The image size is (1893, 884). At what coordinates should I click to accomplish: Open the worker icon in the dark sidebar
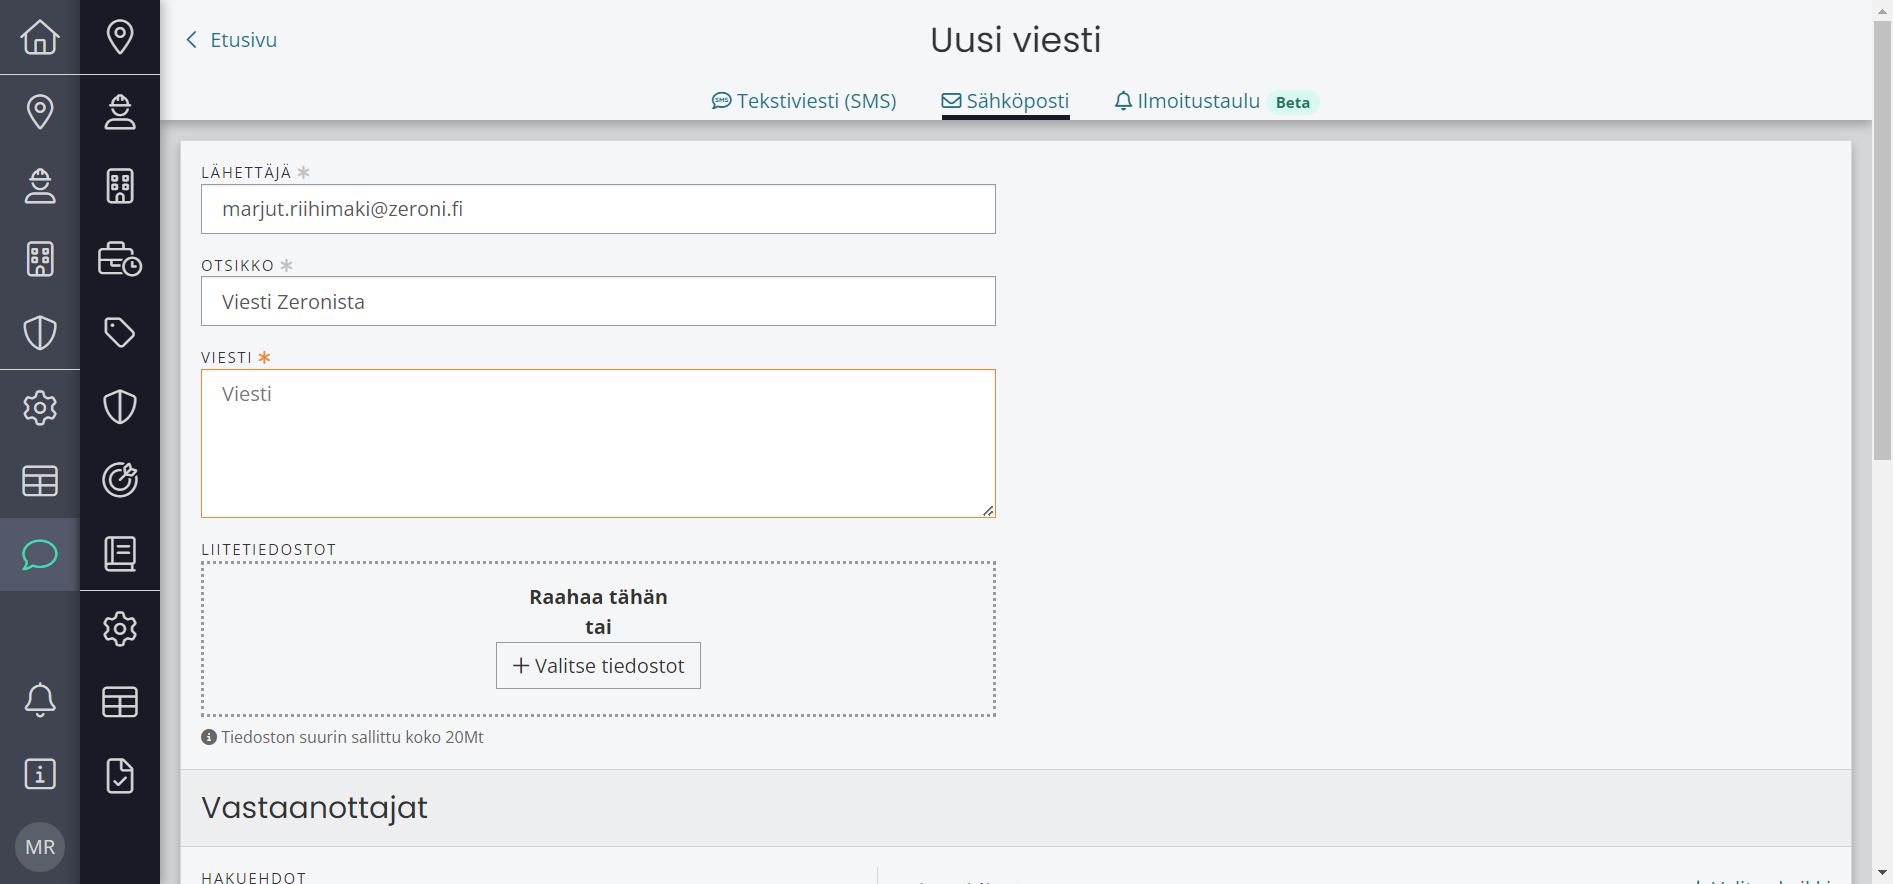point(120,111)
